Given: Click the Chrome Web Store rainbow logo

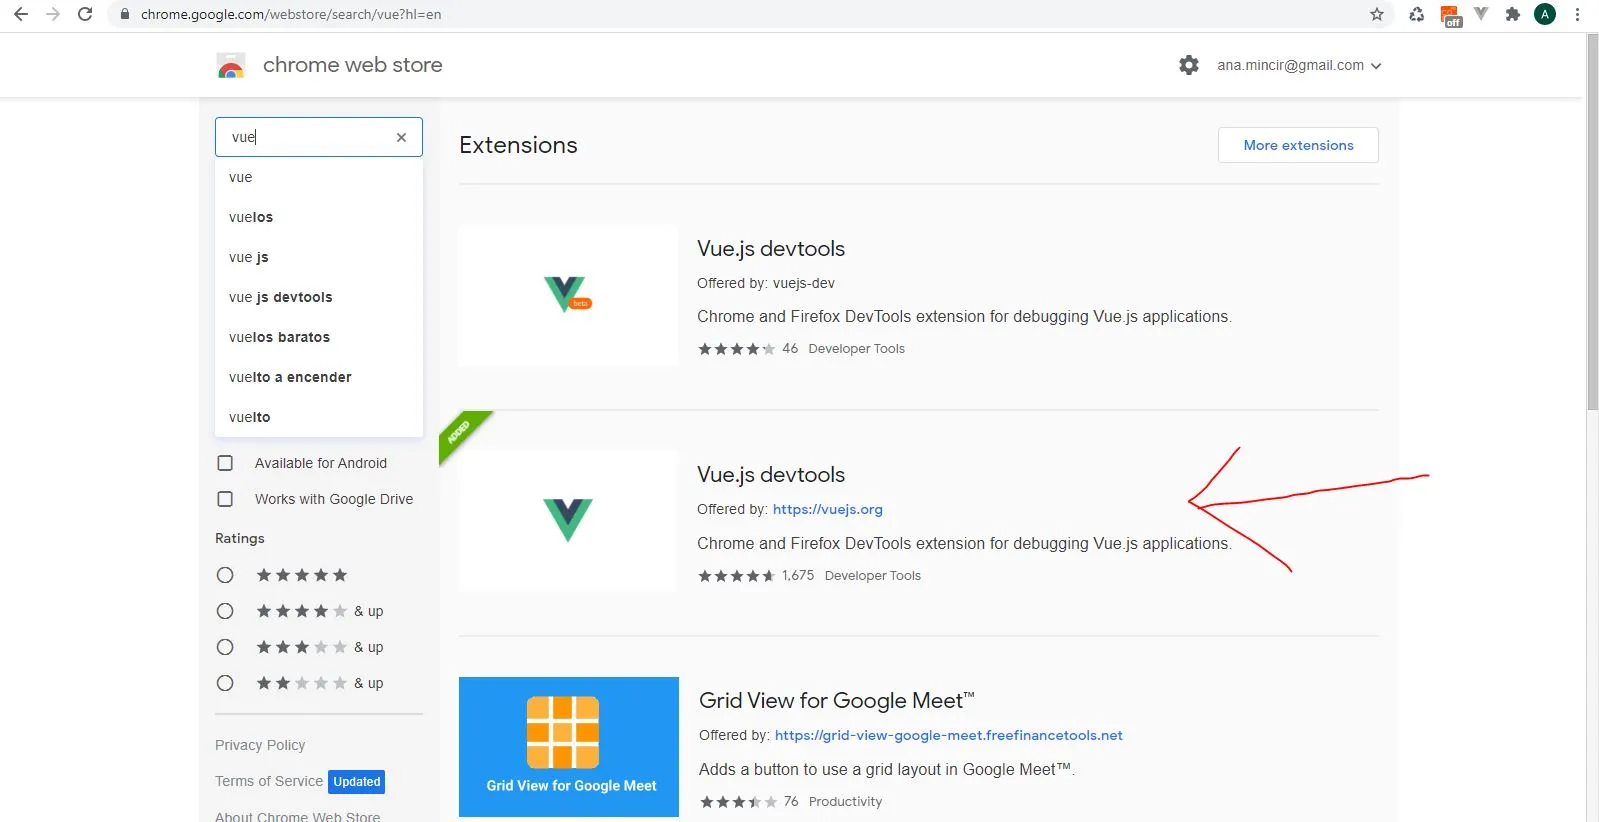Looking at the screenshot, I should (231, 66).
